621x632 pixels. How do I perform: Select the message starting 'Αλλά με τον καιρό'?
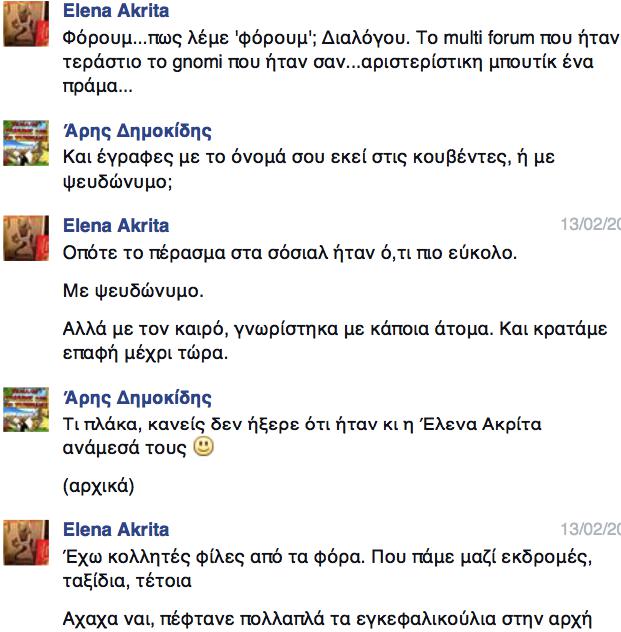pyautogui.click(x=335, y=341)
